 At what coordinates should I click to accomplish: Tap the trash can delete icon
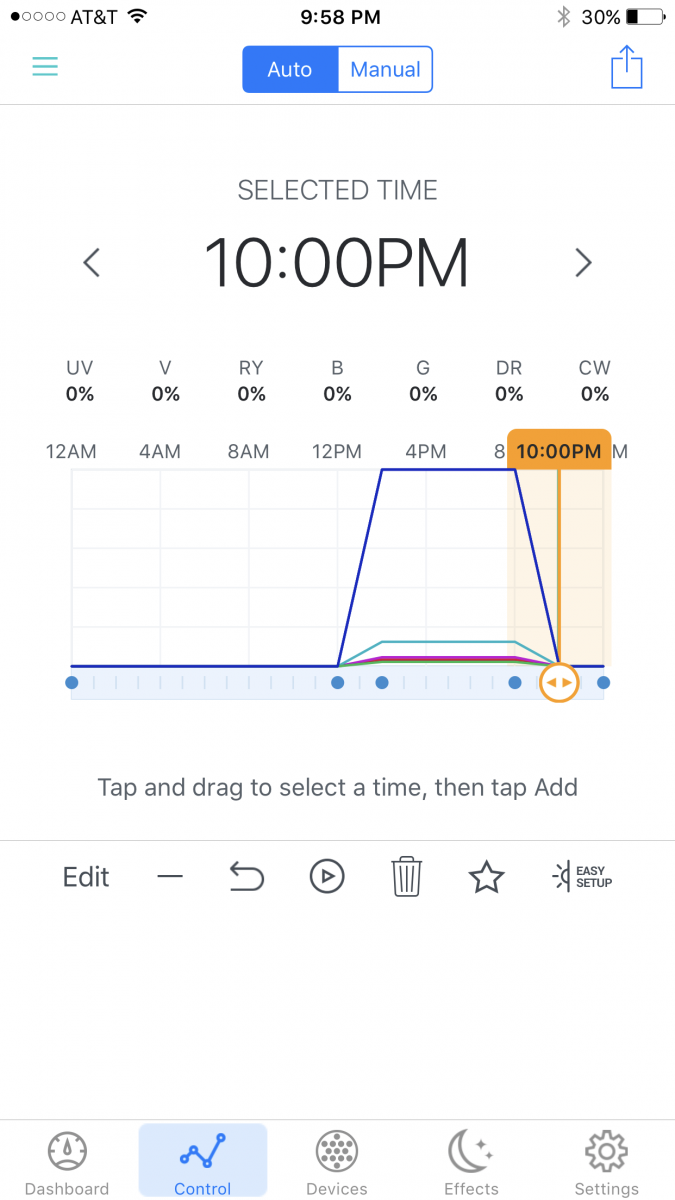(x=406, y=877)
